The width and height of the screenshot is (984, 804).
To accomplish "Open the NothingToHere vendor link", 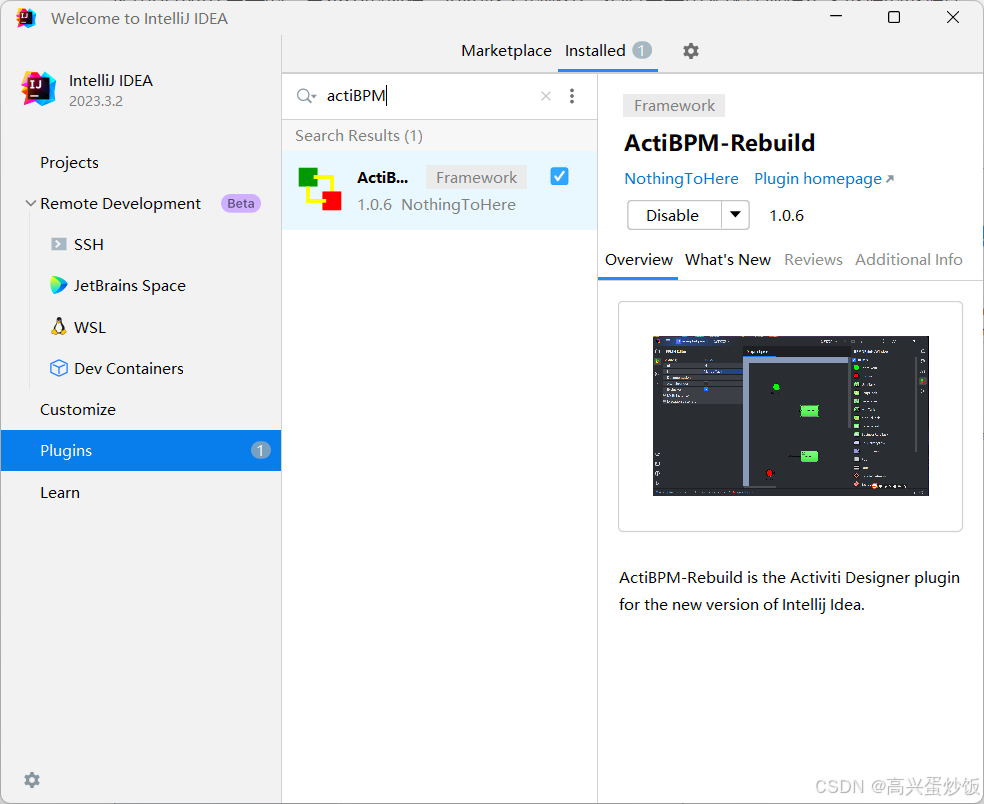I will (681, 179).
